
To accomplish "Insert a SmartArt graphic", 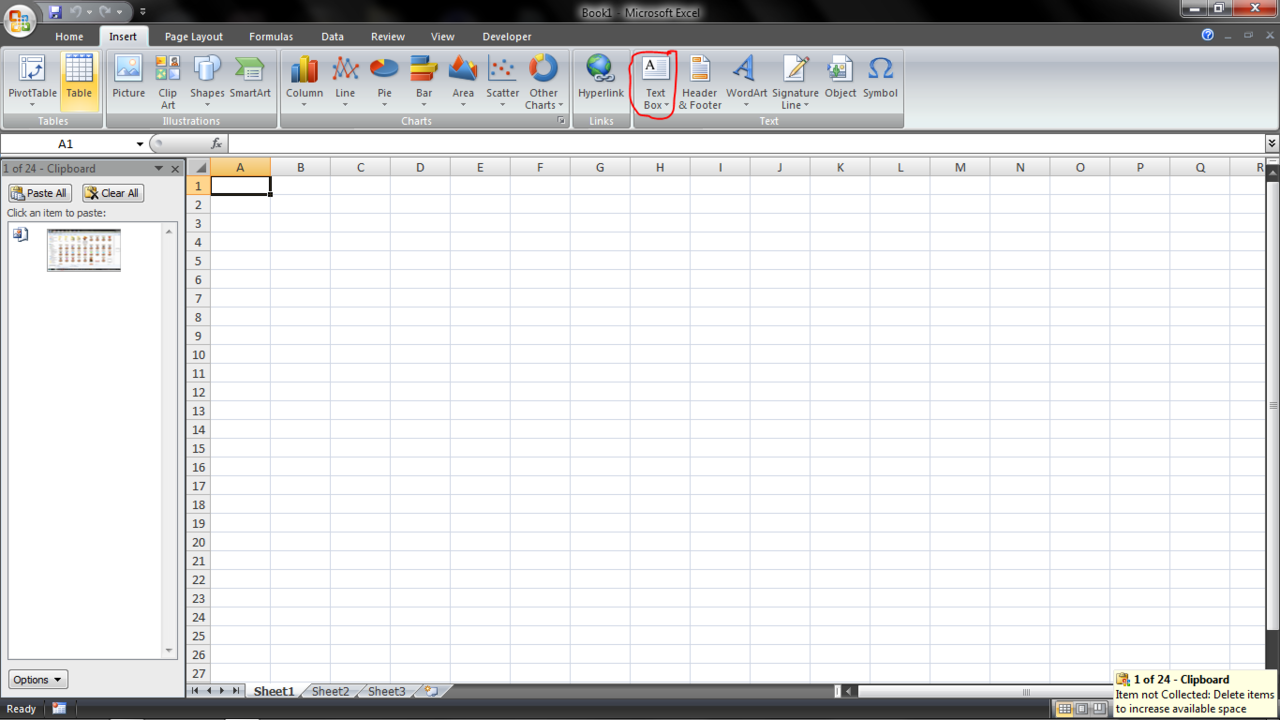I will click(x=250, y=78).
